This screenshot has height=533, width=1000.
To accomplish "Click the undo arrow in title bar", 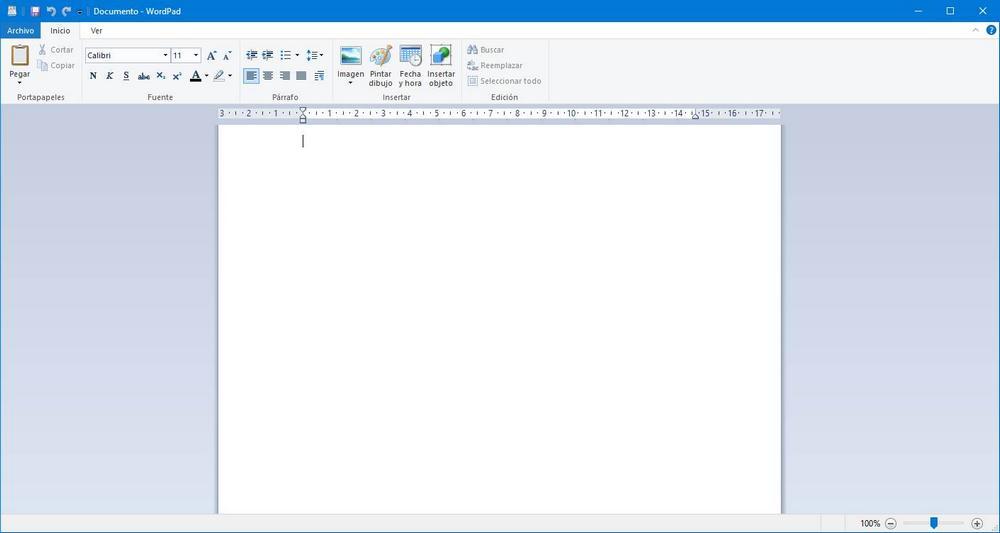I will point(51,11).
